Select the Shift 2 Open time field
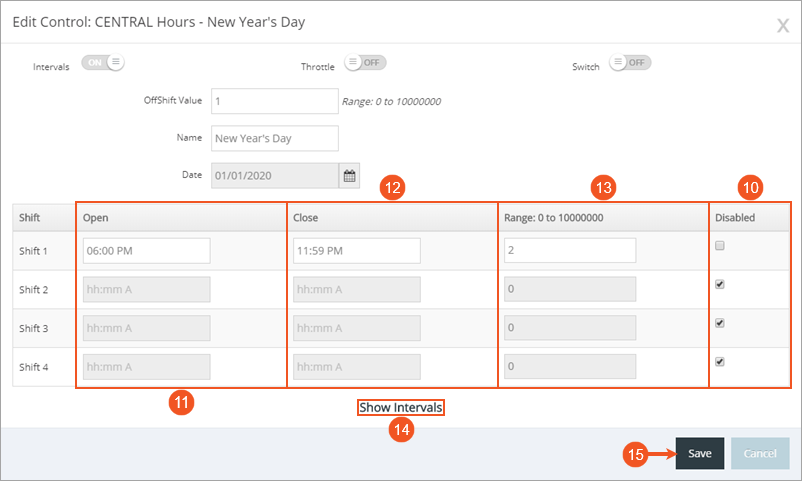Screen dimensions: 802x481 [146, 290]
